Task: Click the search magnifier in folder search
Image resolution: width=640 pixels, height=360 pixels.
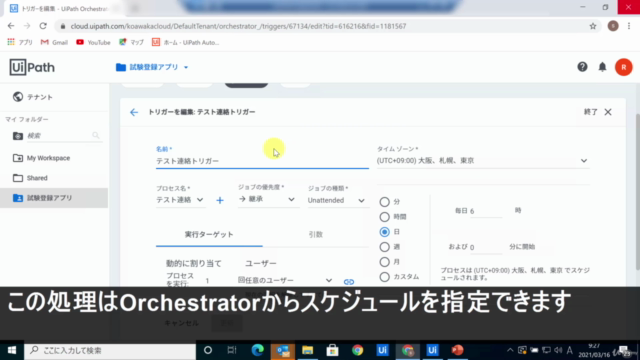Action: point(96,136)
